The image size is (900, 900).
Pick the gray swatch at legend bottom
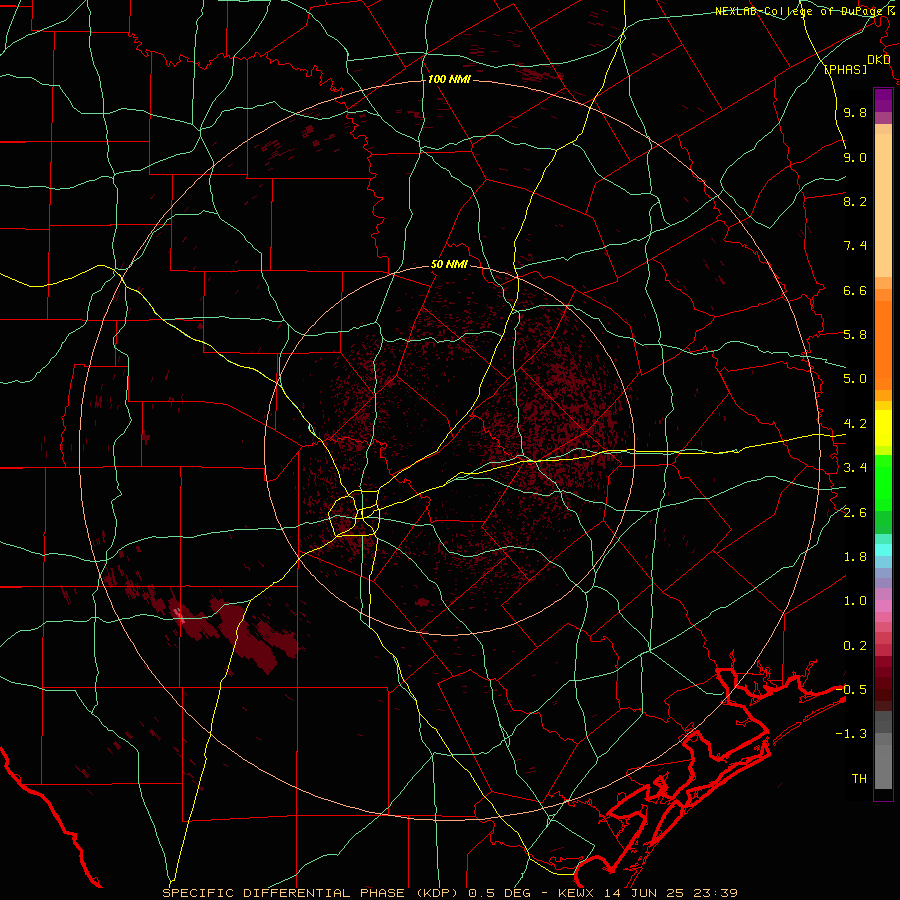coord(883,766)
